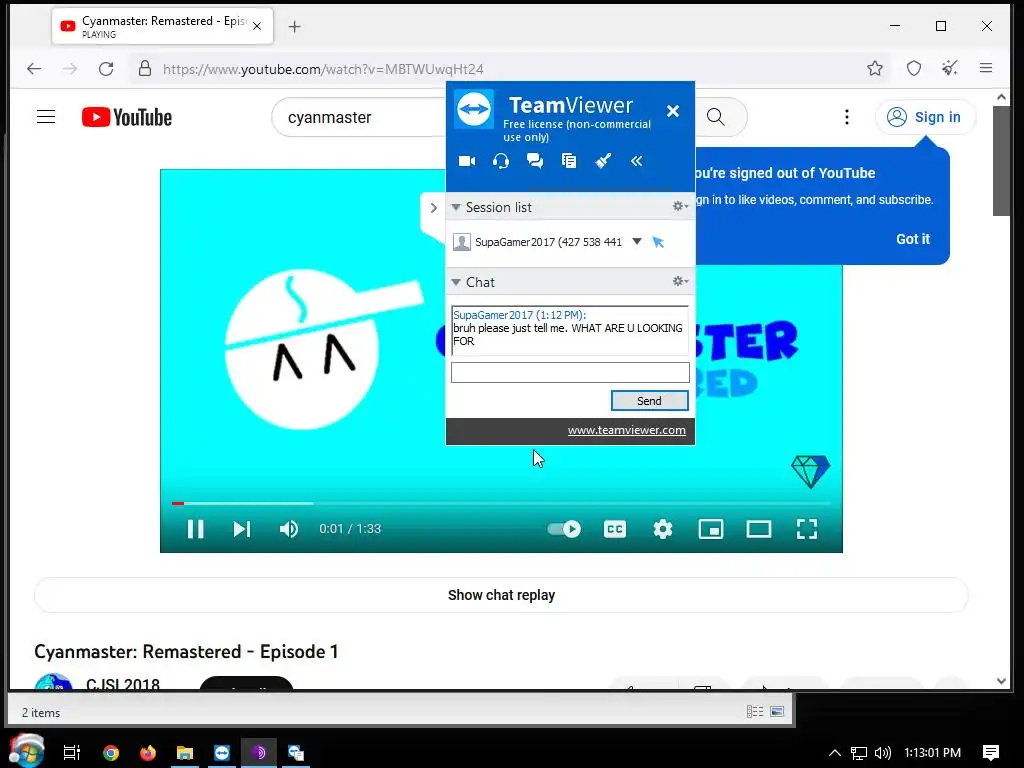Open www.teamviewer.com link
This screenshot has height=768, width=1024.
[626, 430]
